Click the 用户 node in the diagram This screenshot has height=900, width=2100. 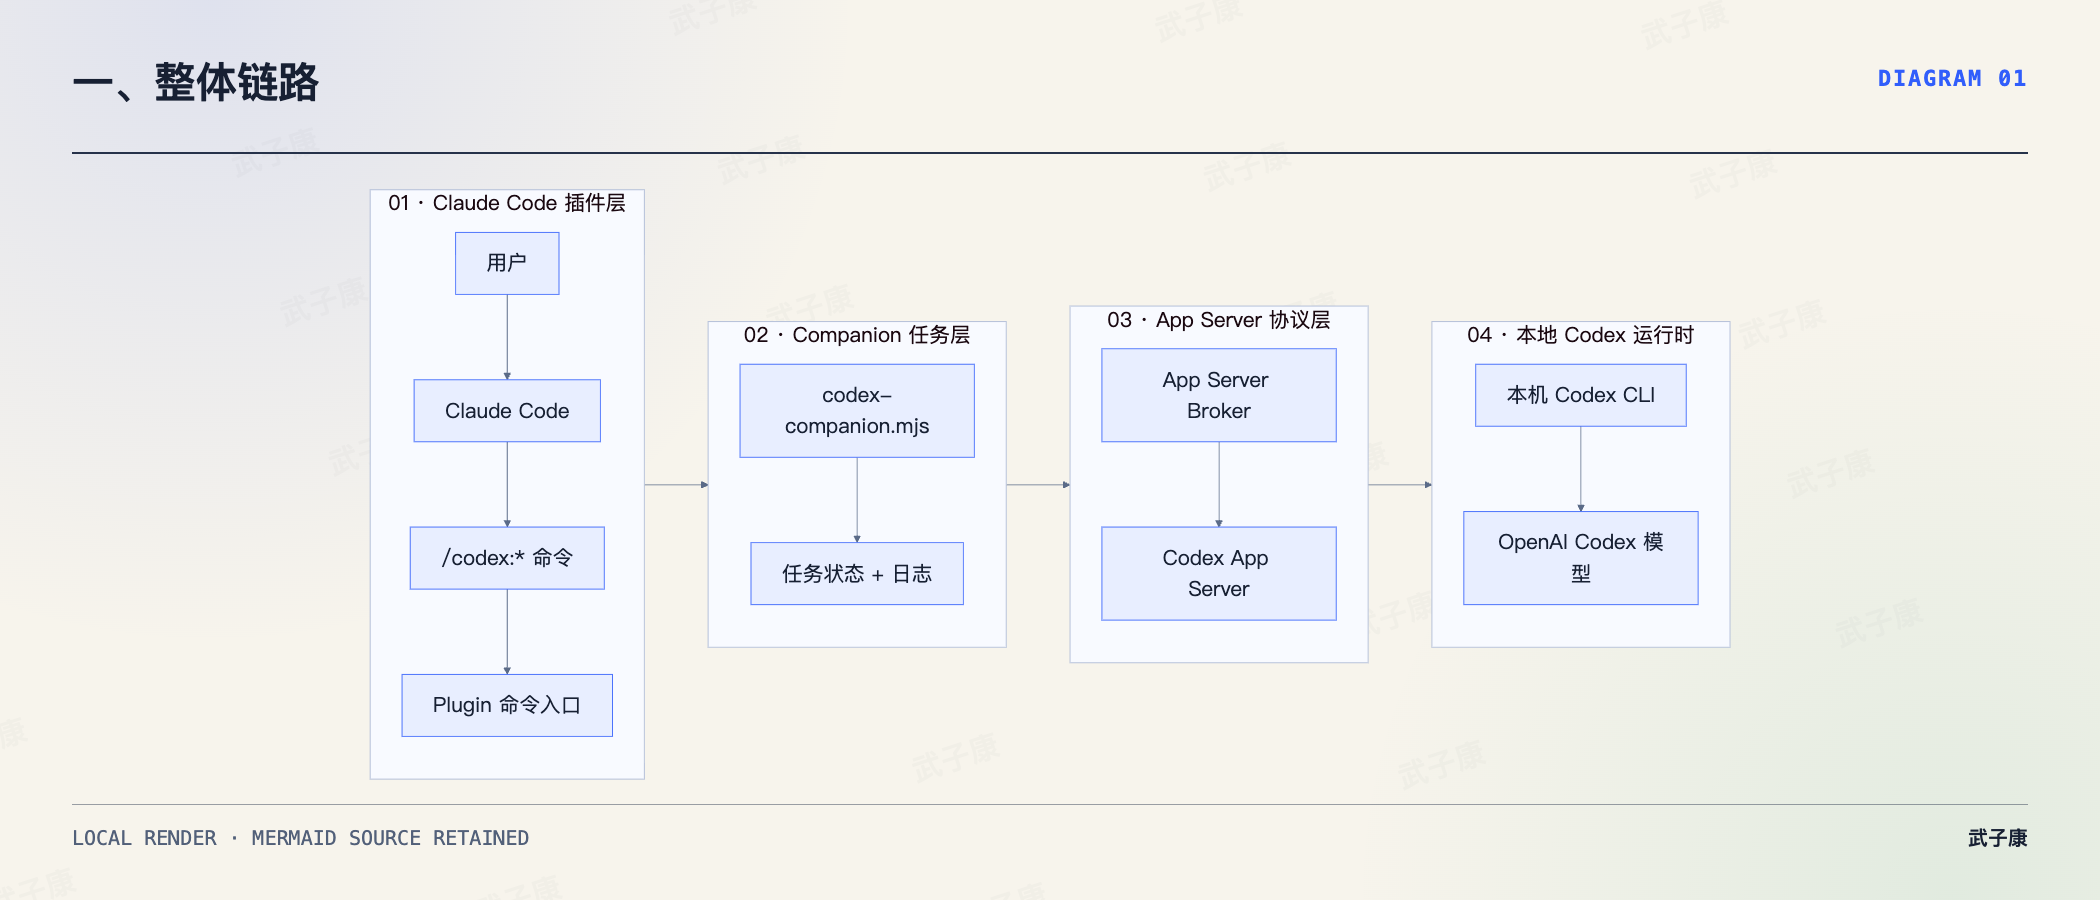507,263
